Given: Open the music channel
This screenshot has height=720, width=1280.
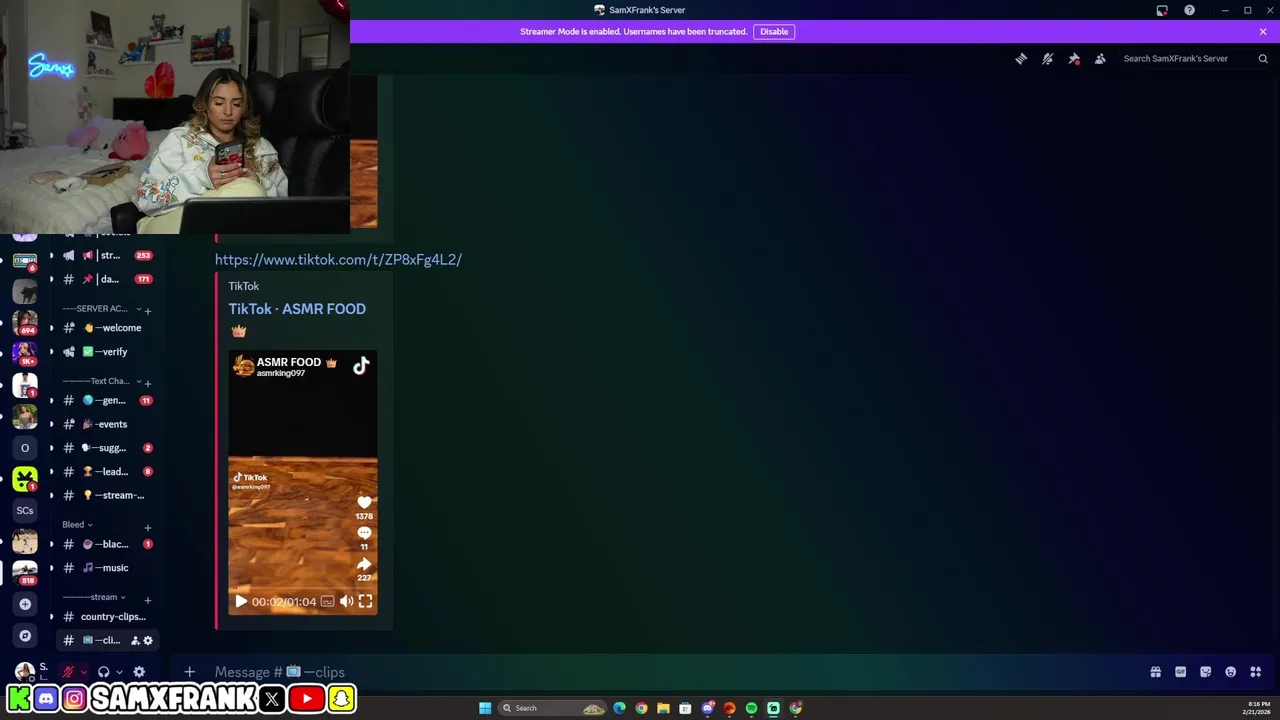Looking at the screenshot, I should 105,568.
